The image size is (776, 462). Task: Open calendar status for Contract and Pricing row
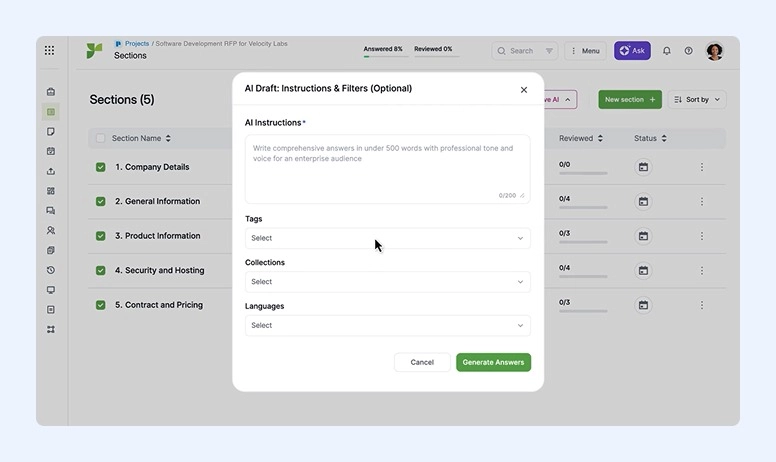tap(643, 305)
